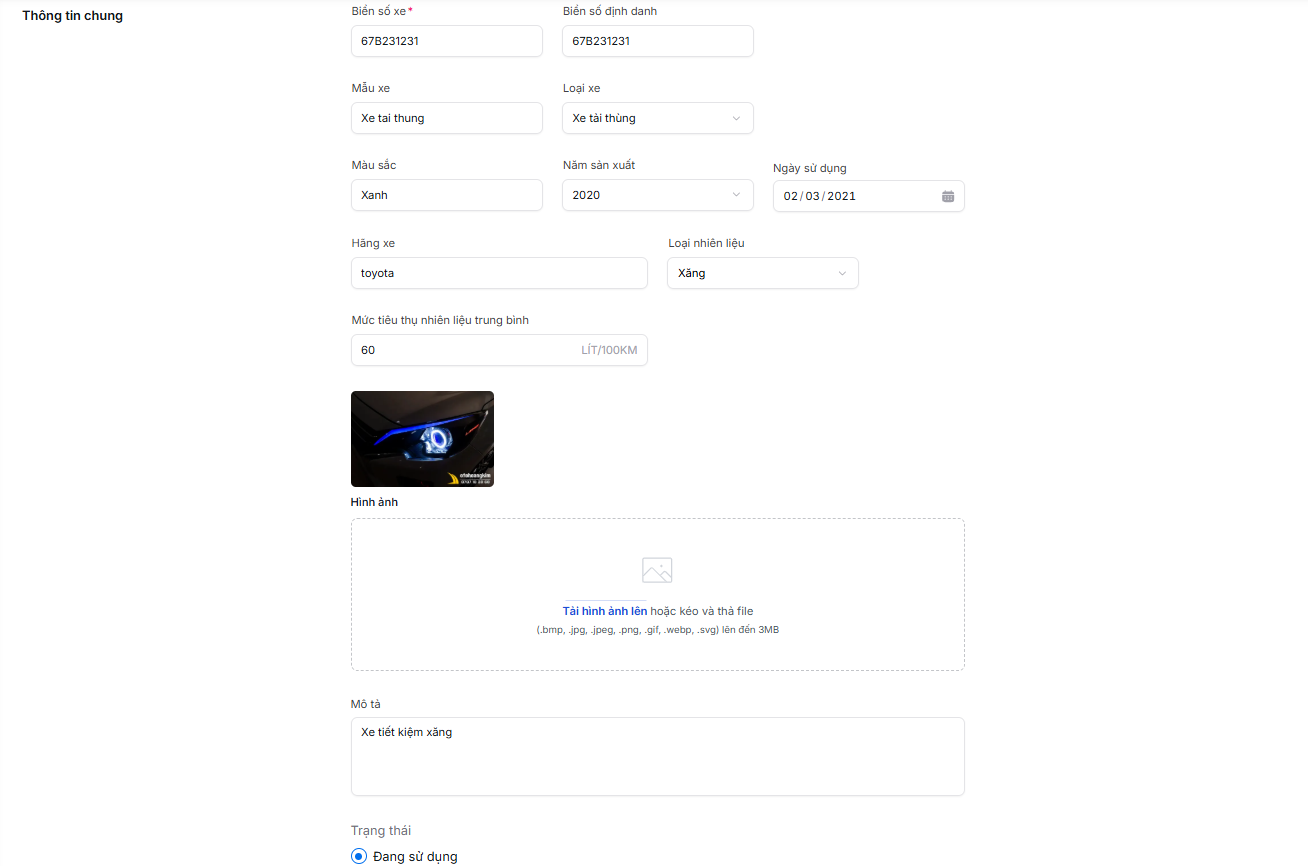Open the calendar picker icon for Ngày sử dụng
Viewport: 1308px width, 866px height.
(947, 196)
